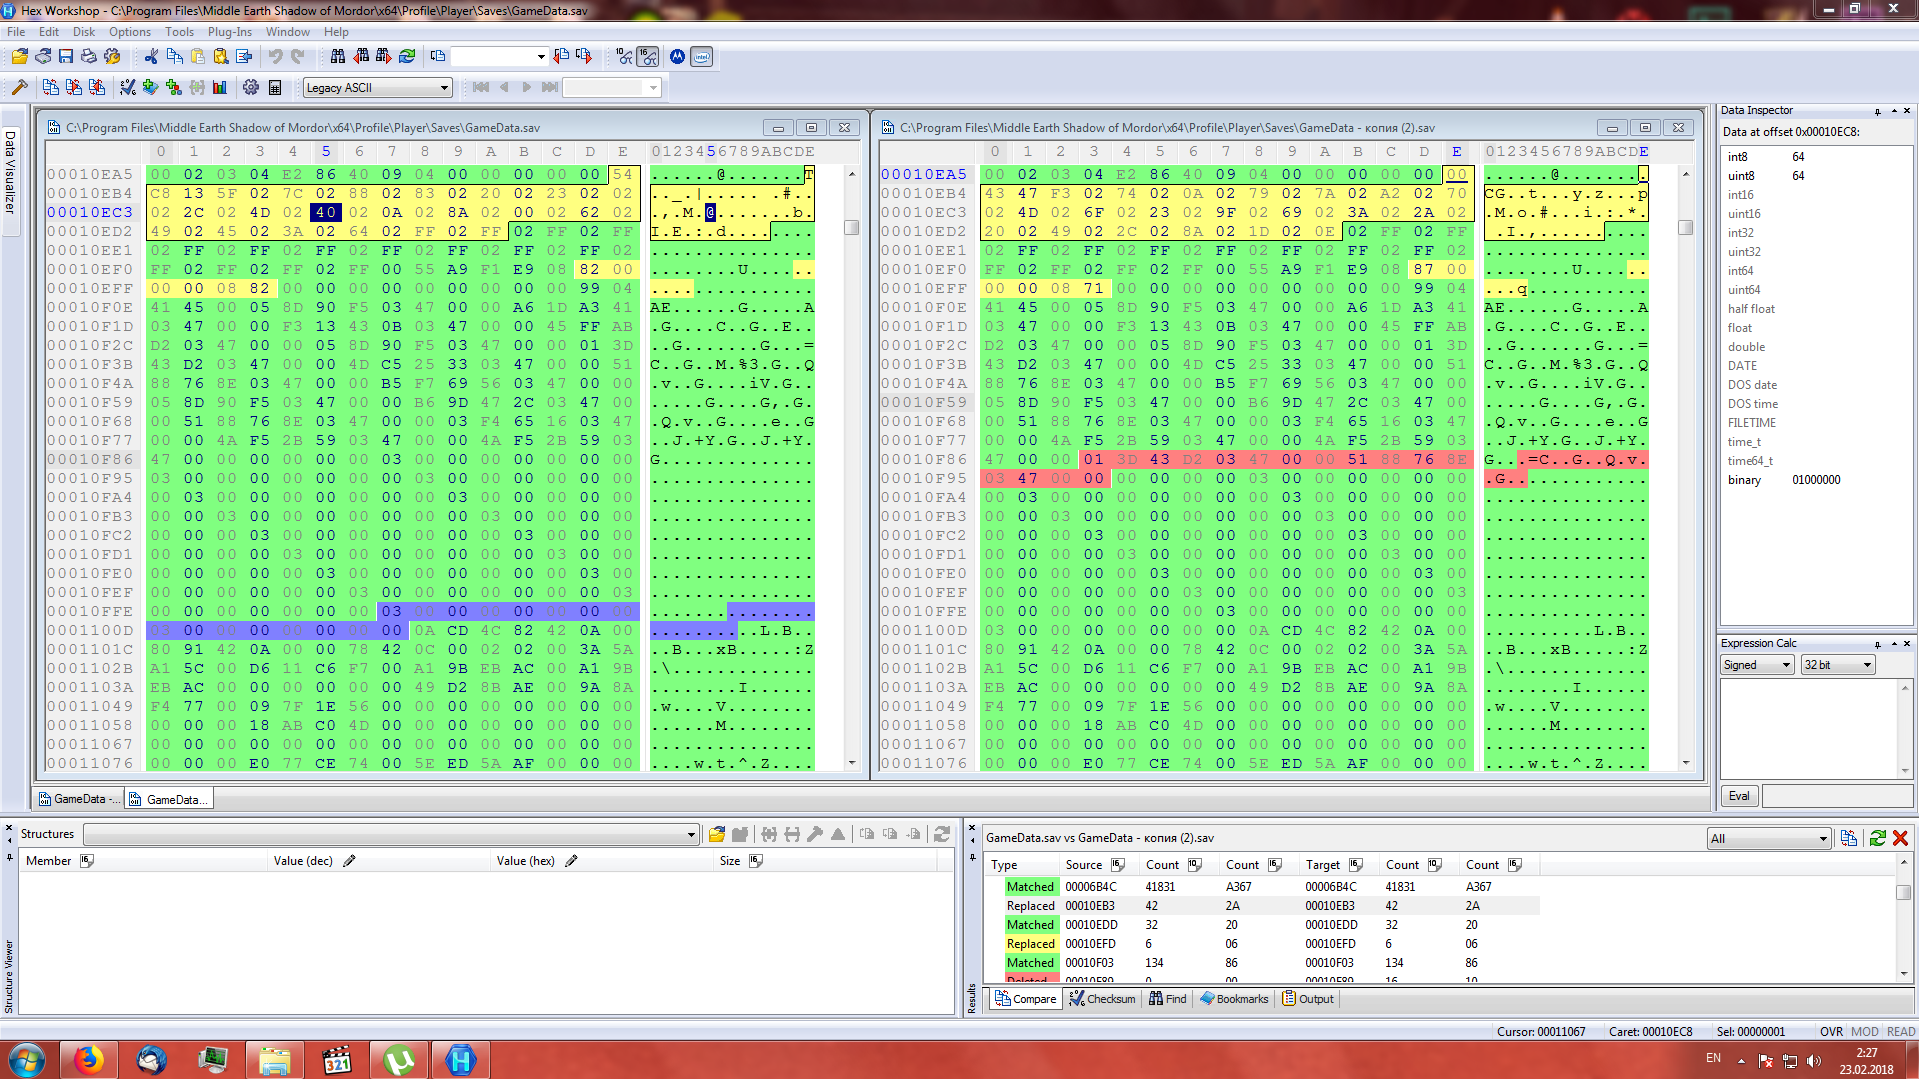The height and width of the screenshot is (1079, 1919).
Task: Click the right hex pane vertical scrollbar thumb
Action: (x=1686, y=228)
